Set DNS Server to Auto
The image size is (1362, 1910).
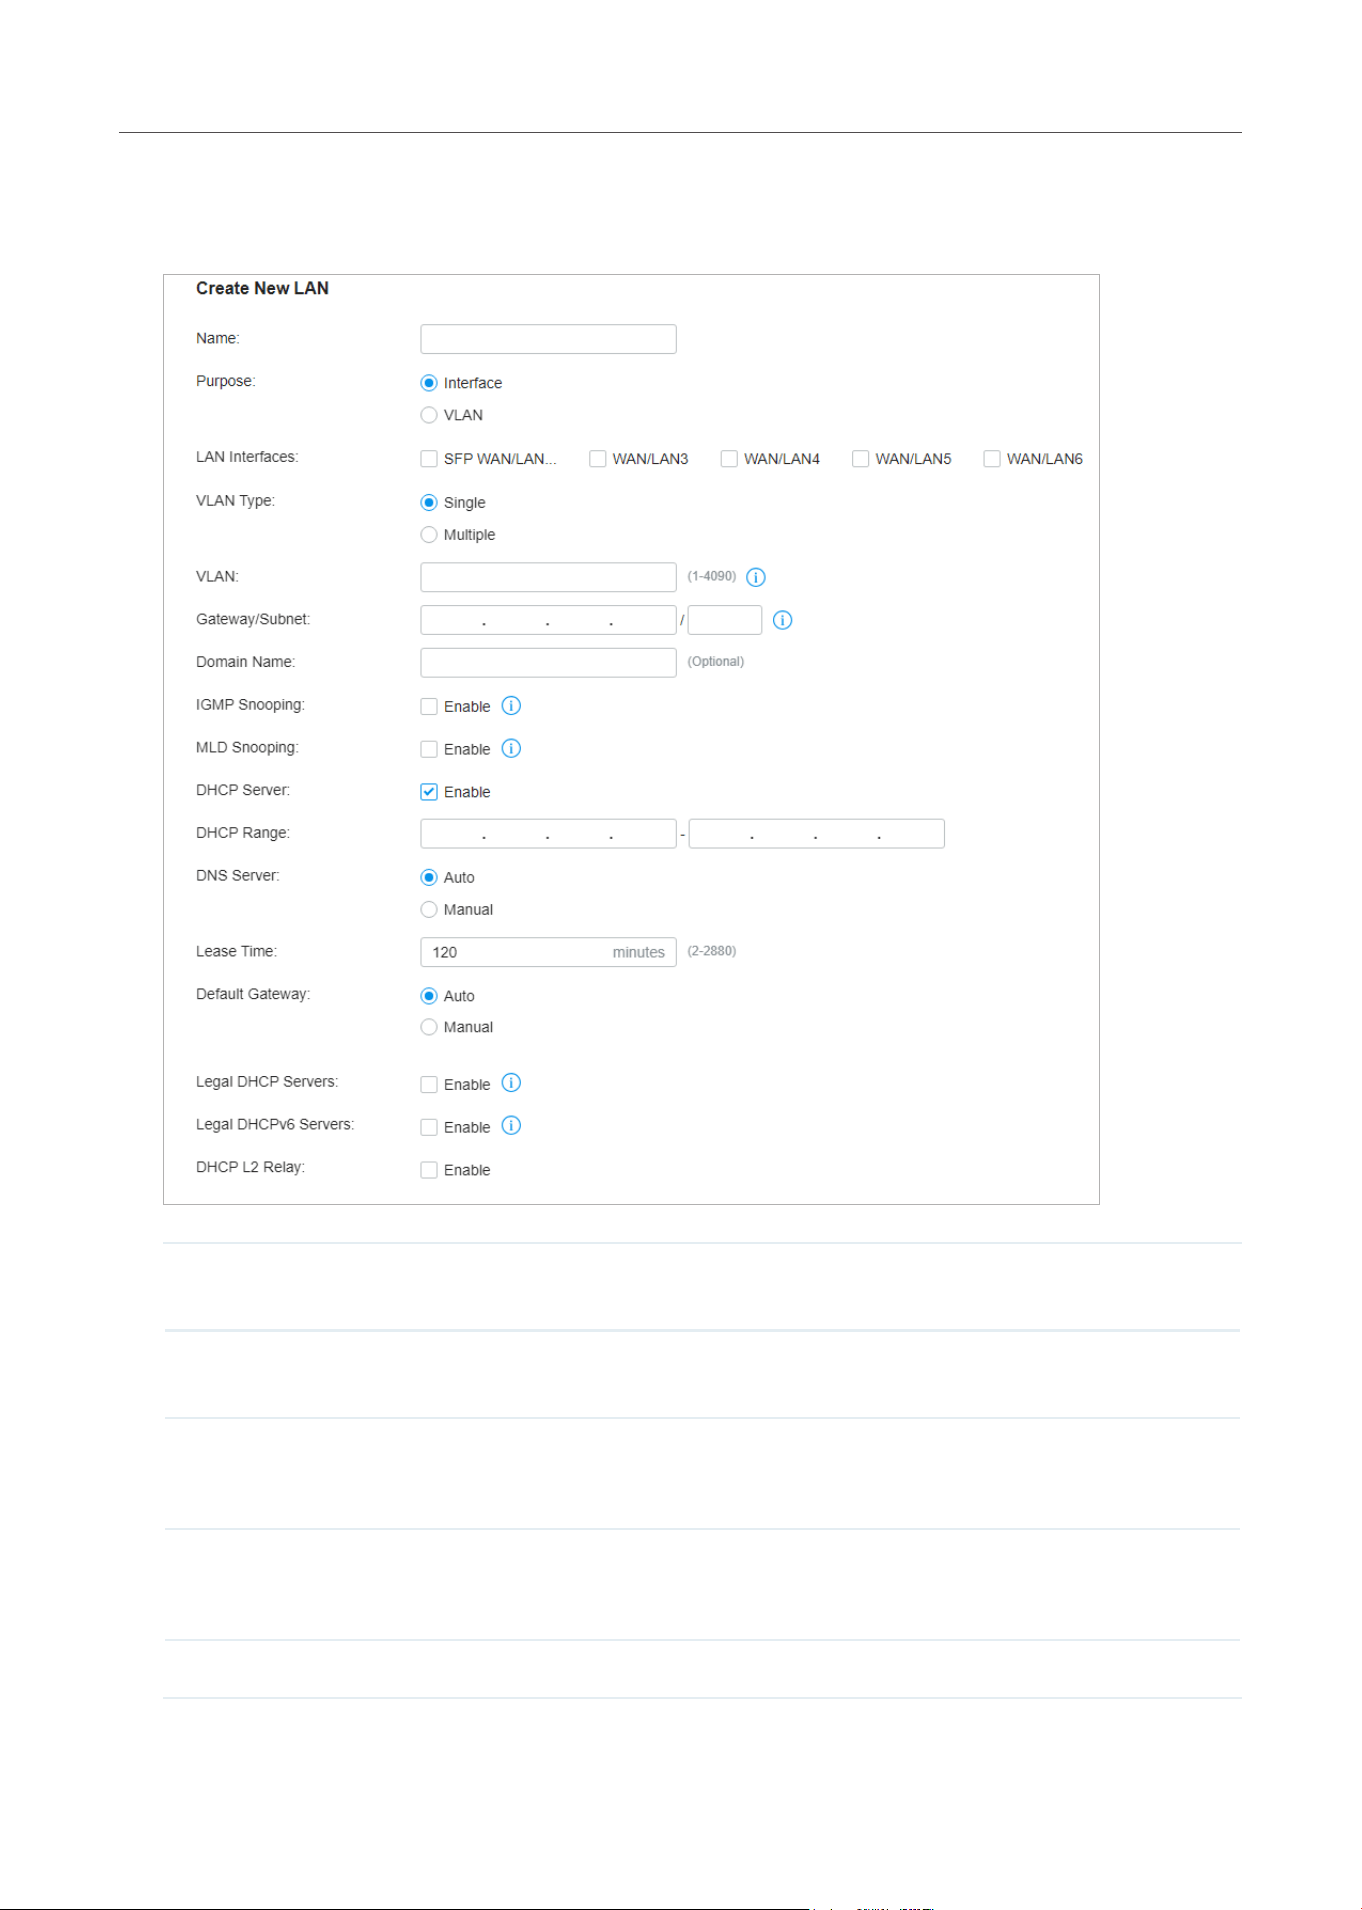[429, 878]
